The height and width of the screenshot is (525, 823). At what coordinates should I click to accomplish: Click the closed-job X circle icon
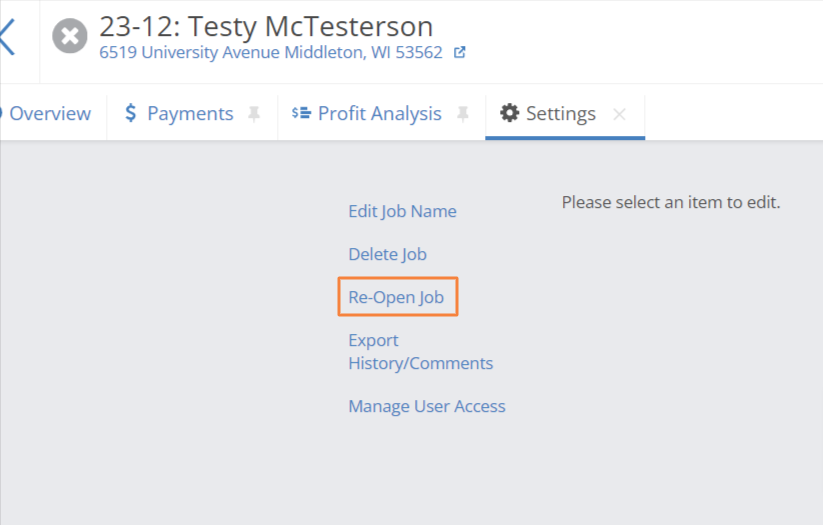click(x=70, y=36)
